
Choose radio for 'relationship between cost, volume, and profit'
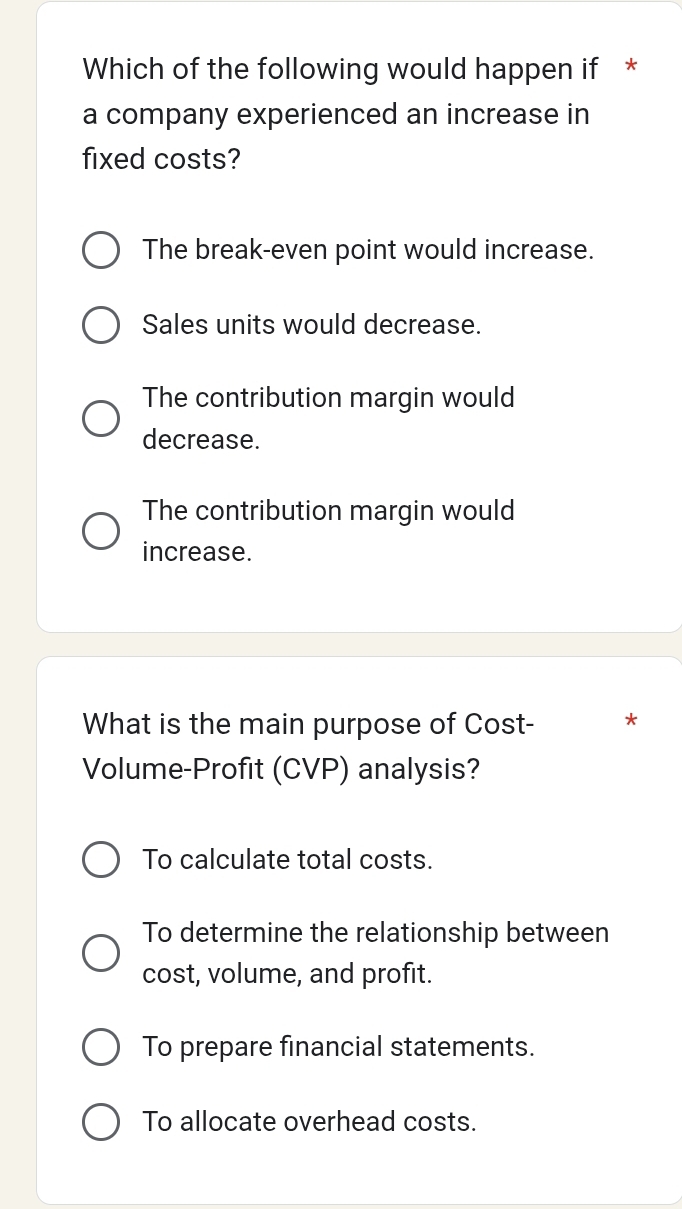point(100,954)
